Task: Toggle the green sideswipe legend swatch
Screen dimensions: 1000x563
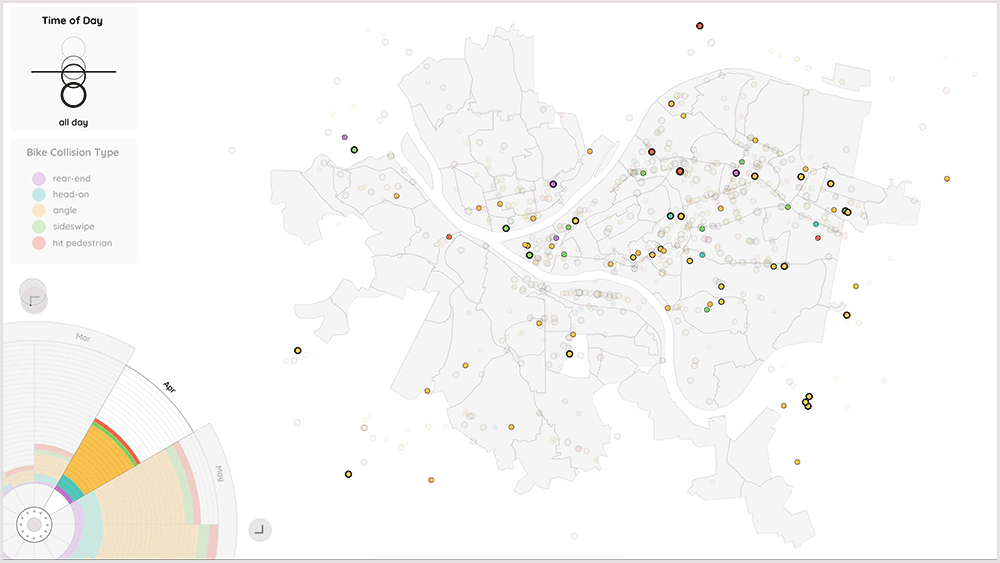Action: (39, 226)
